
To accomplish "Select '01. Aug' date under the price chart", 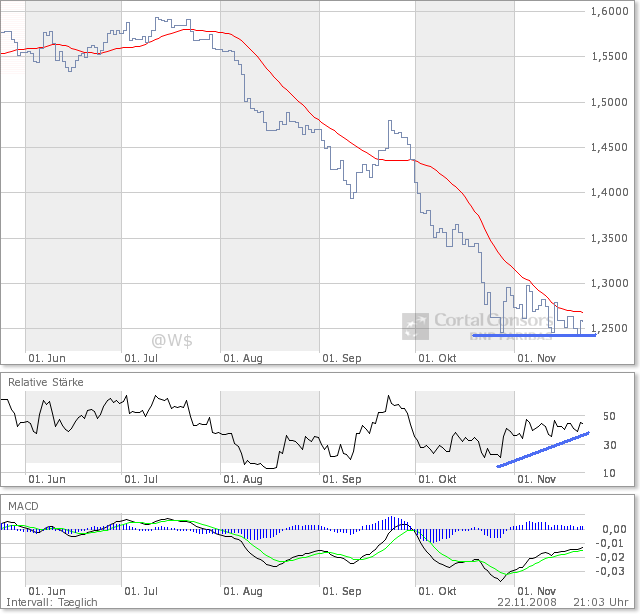I will click(x=243, y=358).
